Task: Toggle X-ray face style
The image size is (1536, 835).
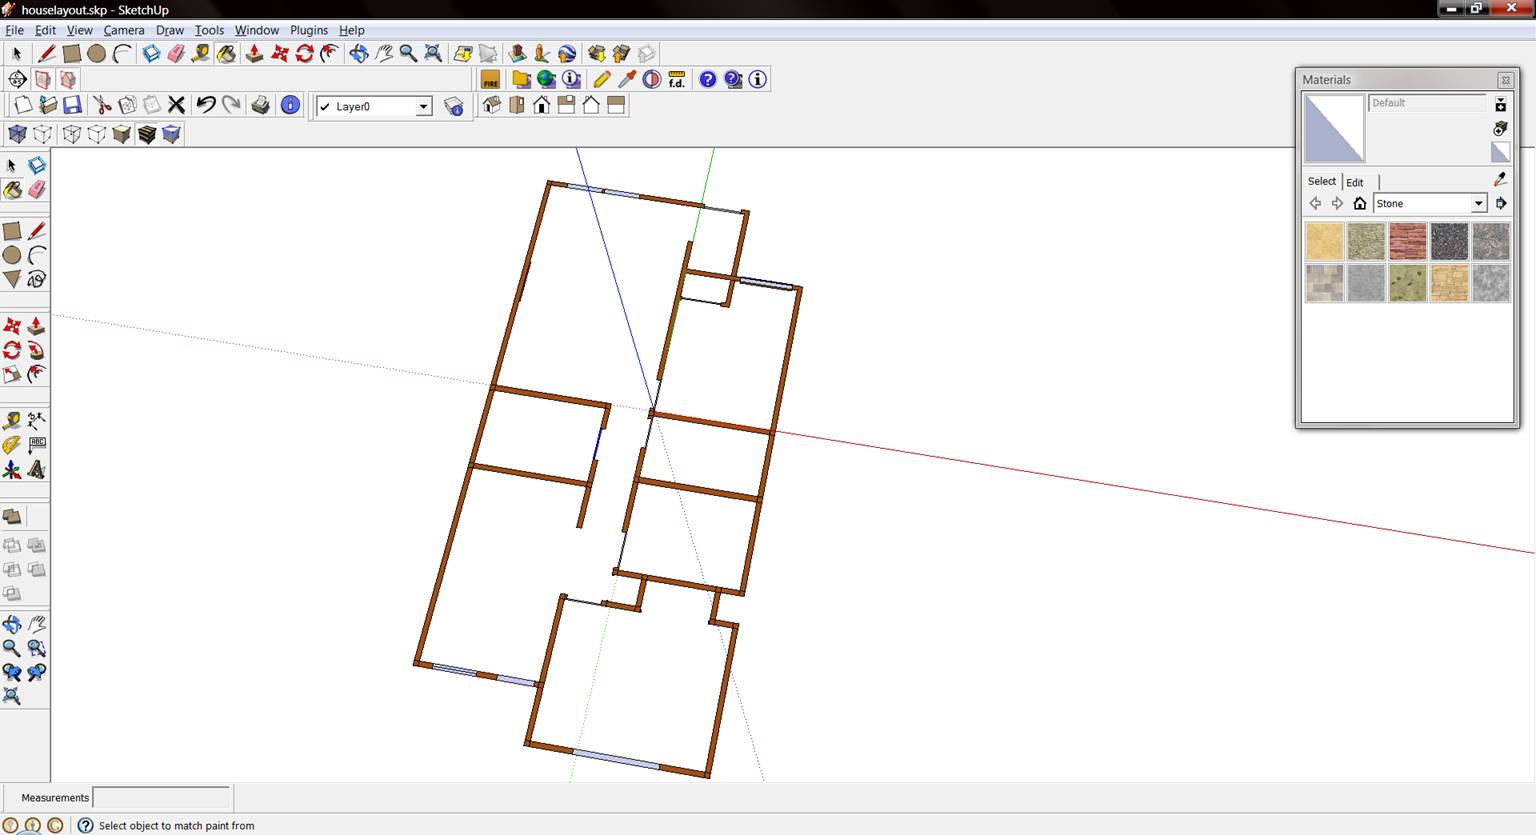Action: pos(18,133)
